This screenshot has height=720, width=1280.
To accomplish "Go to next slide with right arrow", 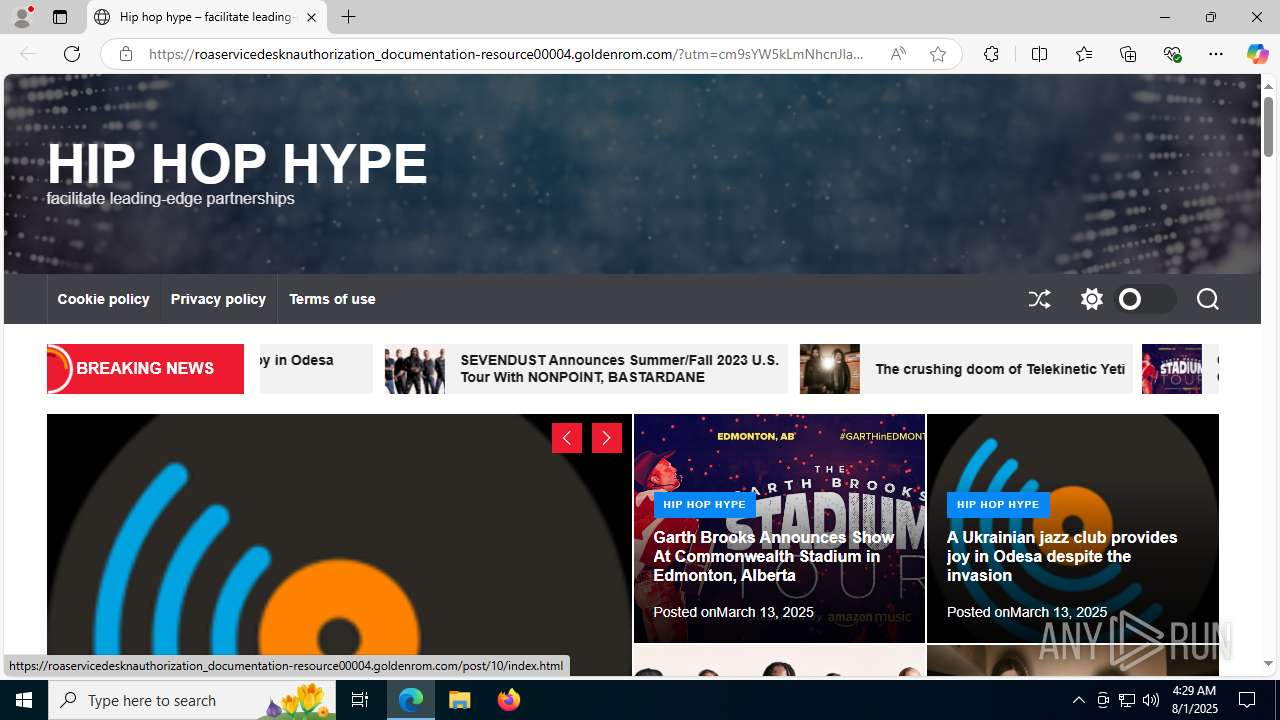I will [607, 438].
